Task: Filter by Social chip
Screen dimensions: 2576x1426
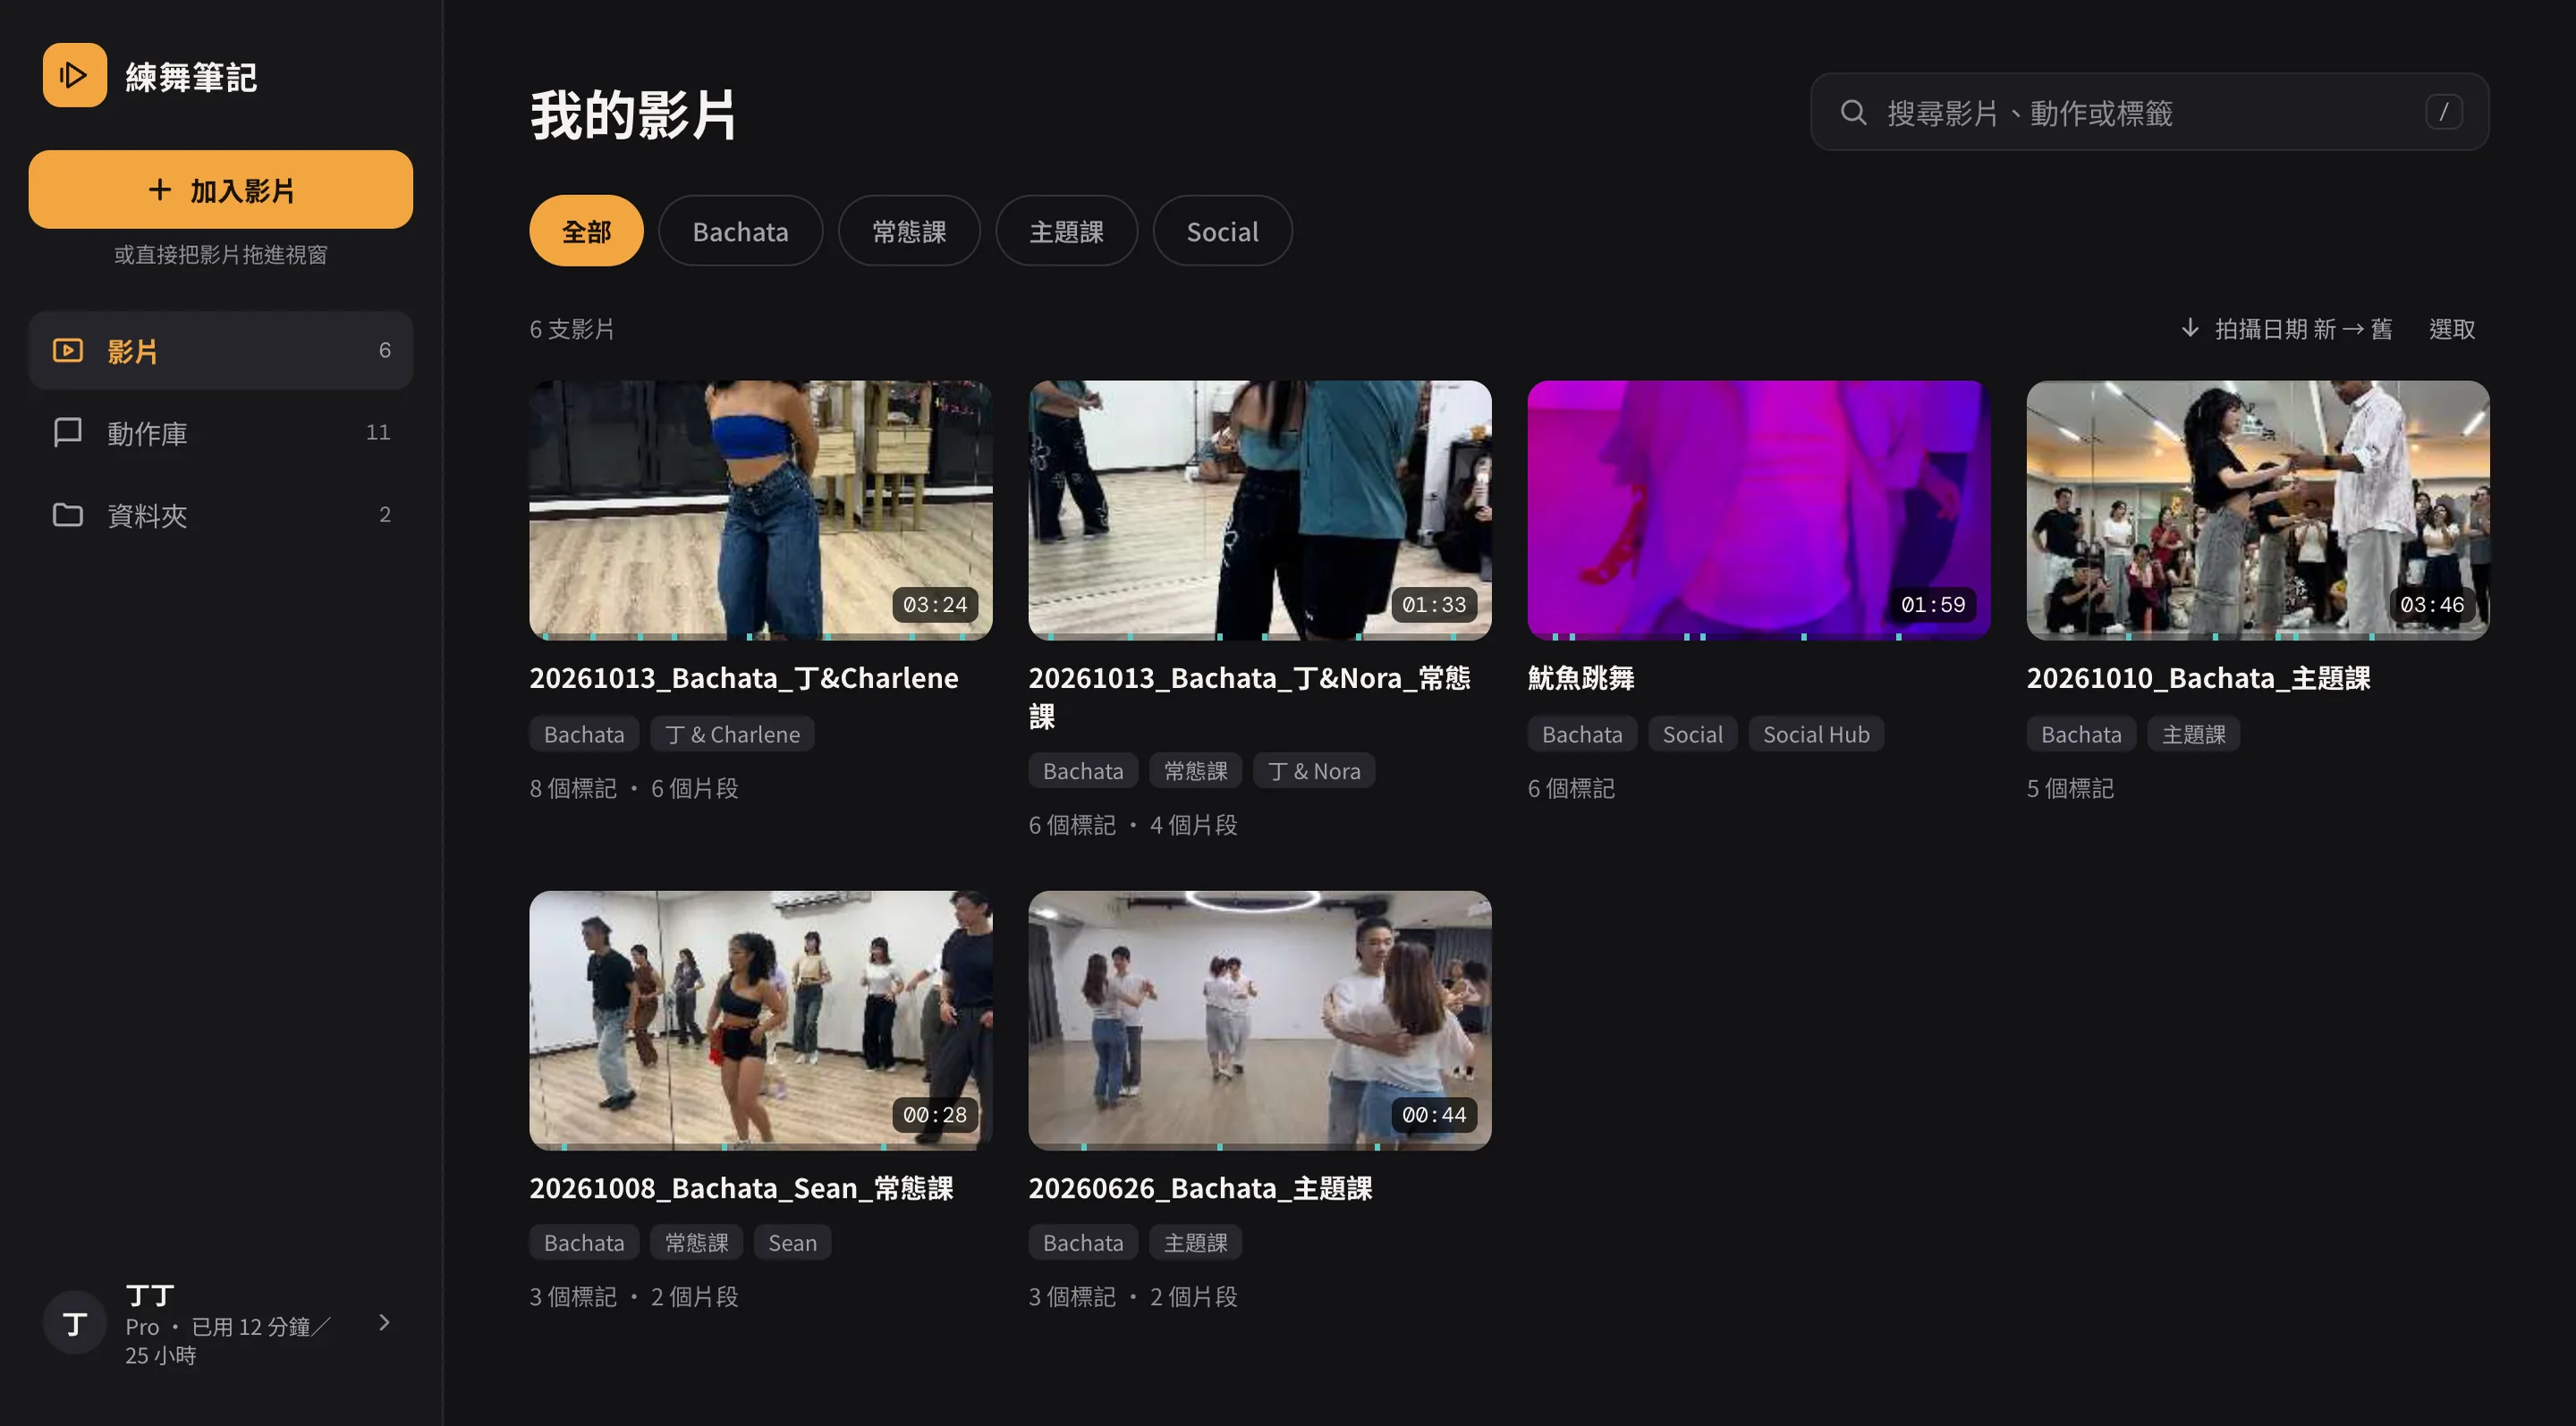Action: click(x=1222, y=231)
